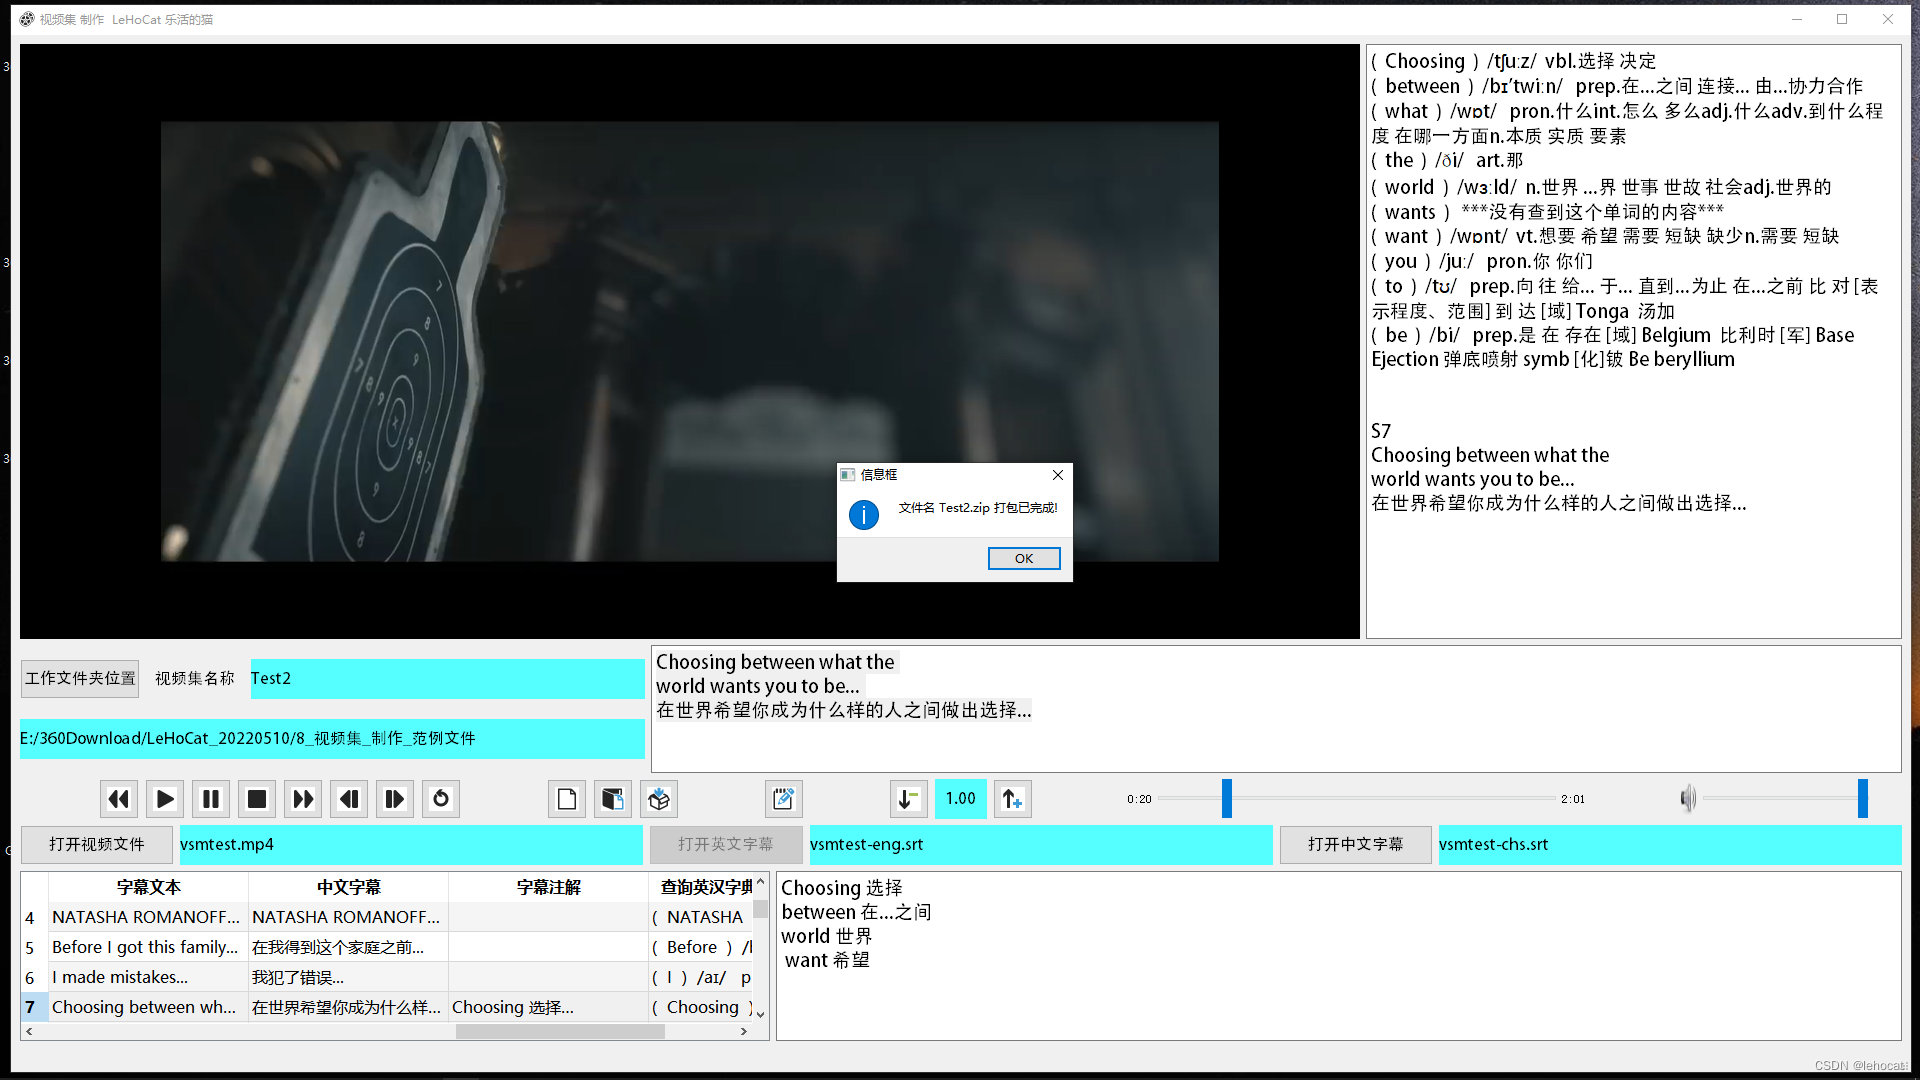Click the 打开中文字幕 button
This screenshot has width=1920, height=1080.
click(x=1355, y=844)
